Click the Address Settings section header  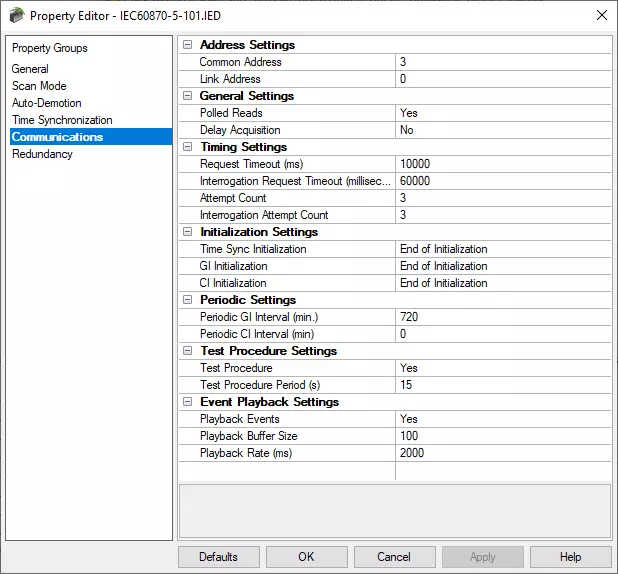[x=247, y=45]
